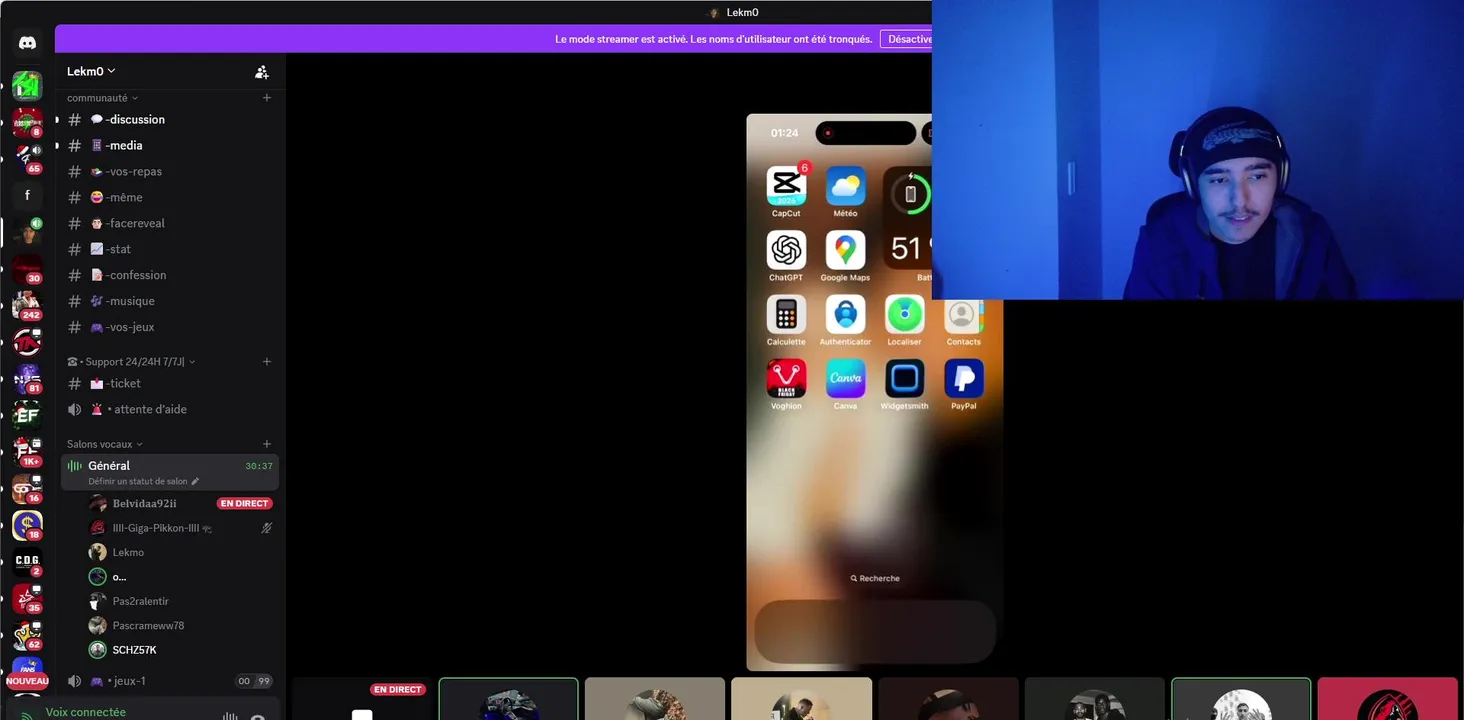
Task: Open the Lekm0 server dropdown menu
Action: [91, 71]
